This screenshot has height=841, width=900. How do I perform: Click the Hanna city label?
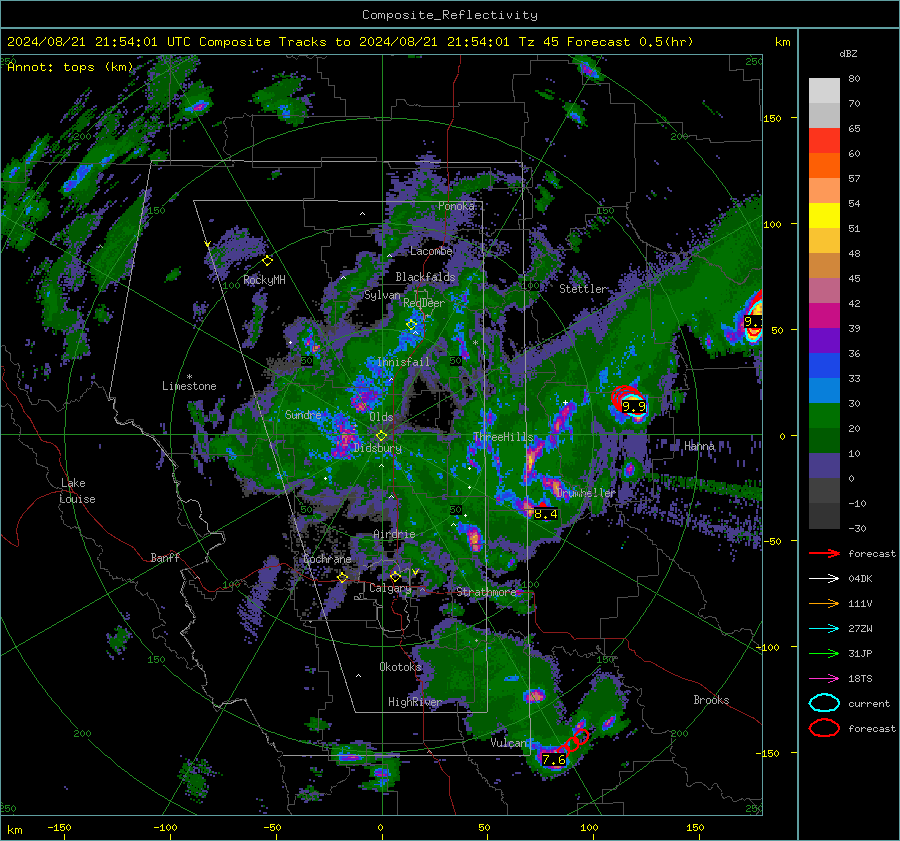[x=699, y=446]
